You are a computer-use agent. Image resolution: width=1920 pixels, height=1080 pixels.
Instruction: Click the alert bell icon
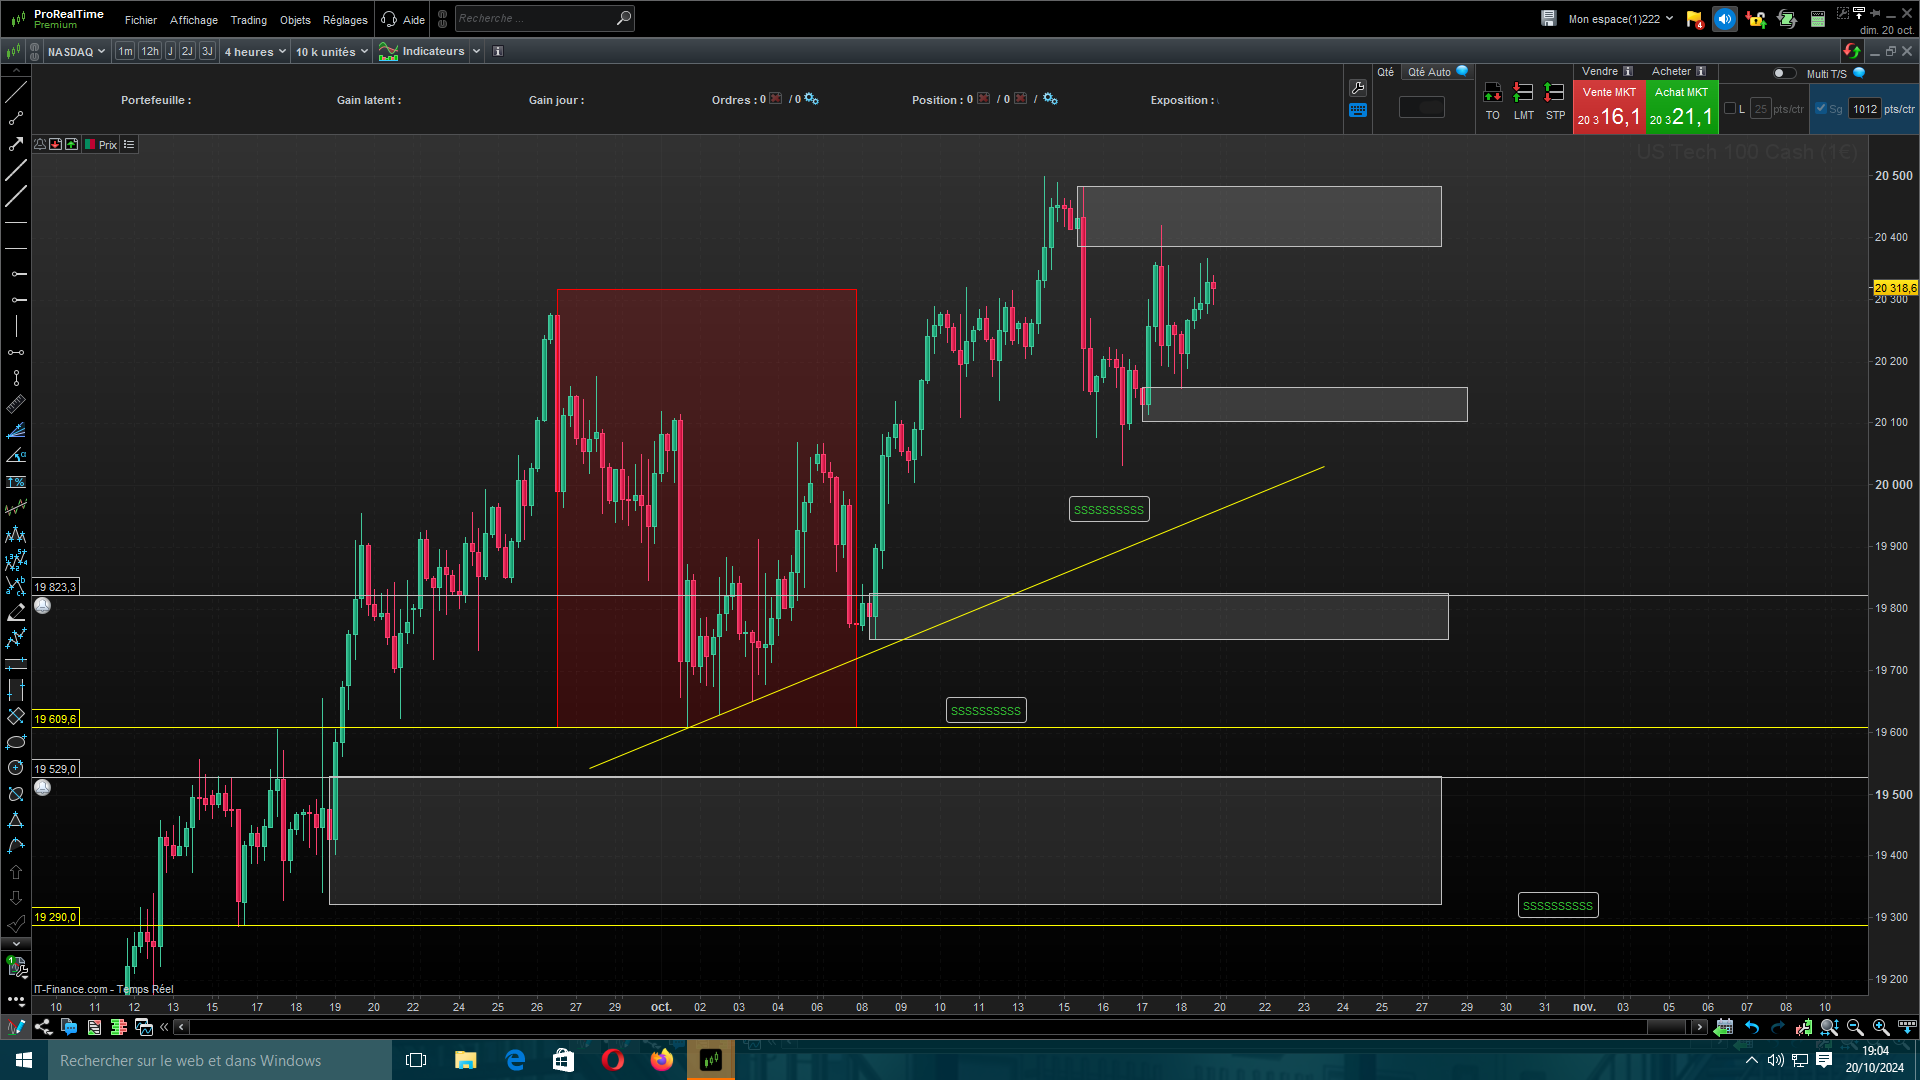[x=40, y=145]
